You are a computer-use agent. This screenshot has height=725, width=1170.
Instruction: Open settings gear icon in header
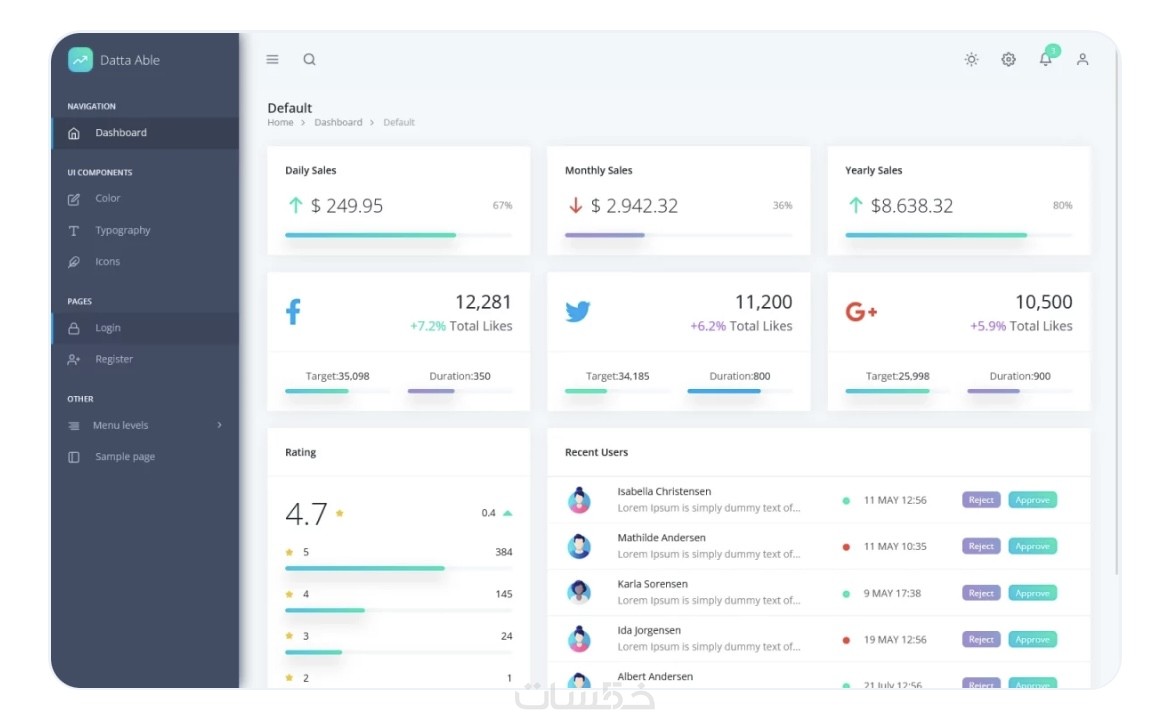(x=1008, y=60)
